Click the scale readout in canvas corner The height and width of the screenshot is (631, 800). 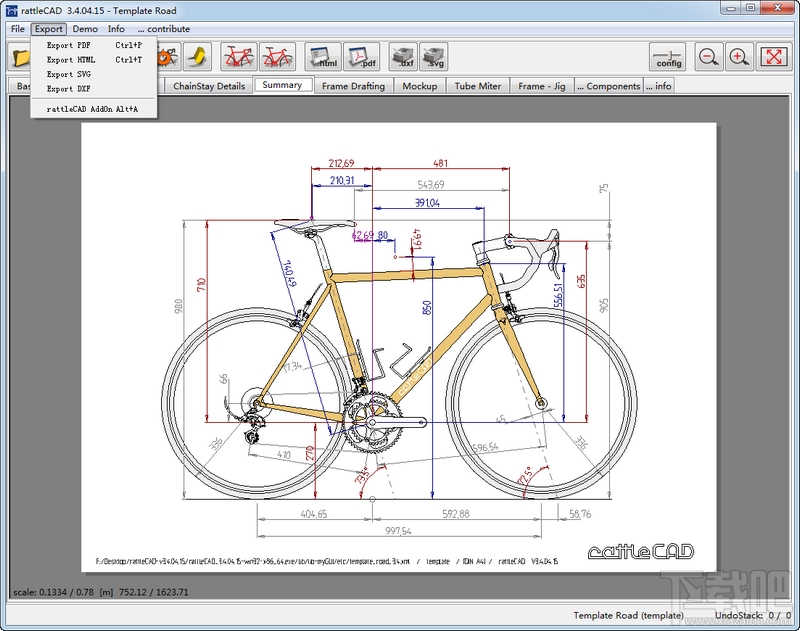pyautogui.click(x=101, y=592)
